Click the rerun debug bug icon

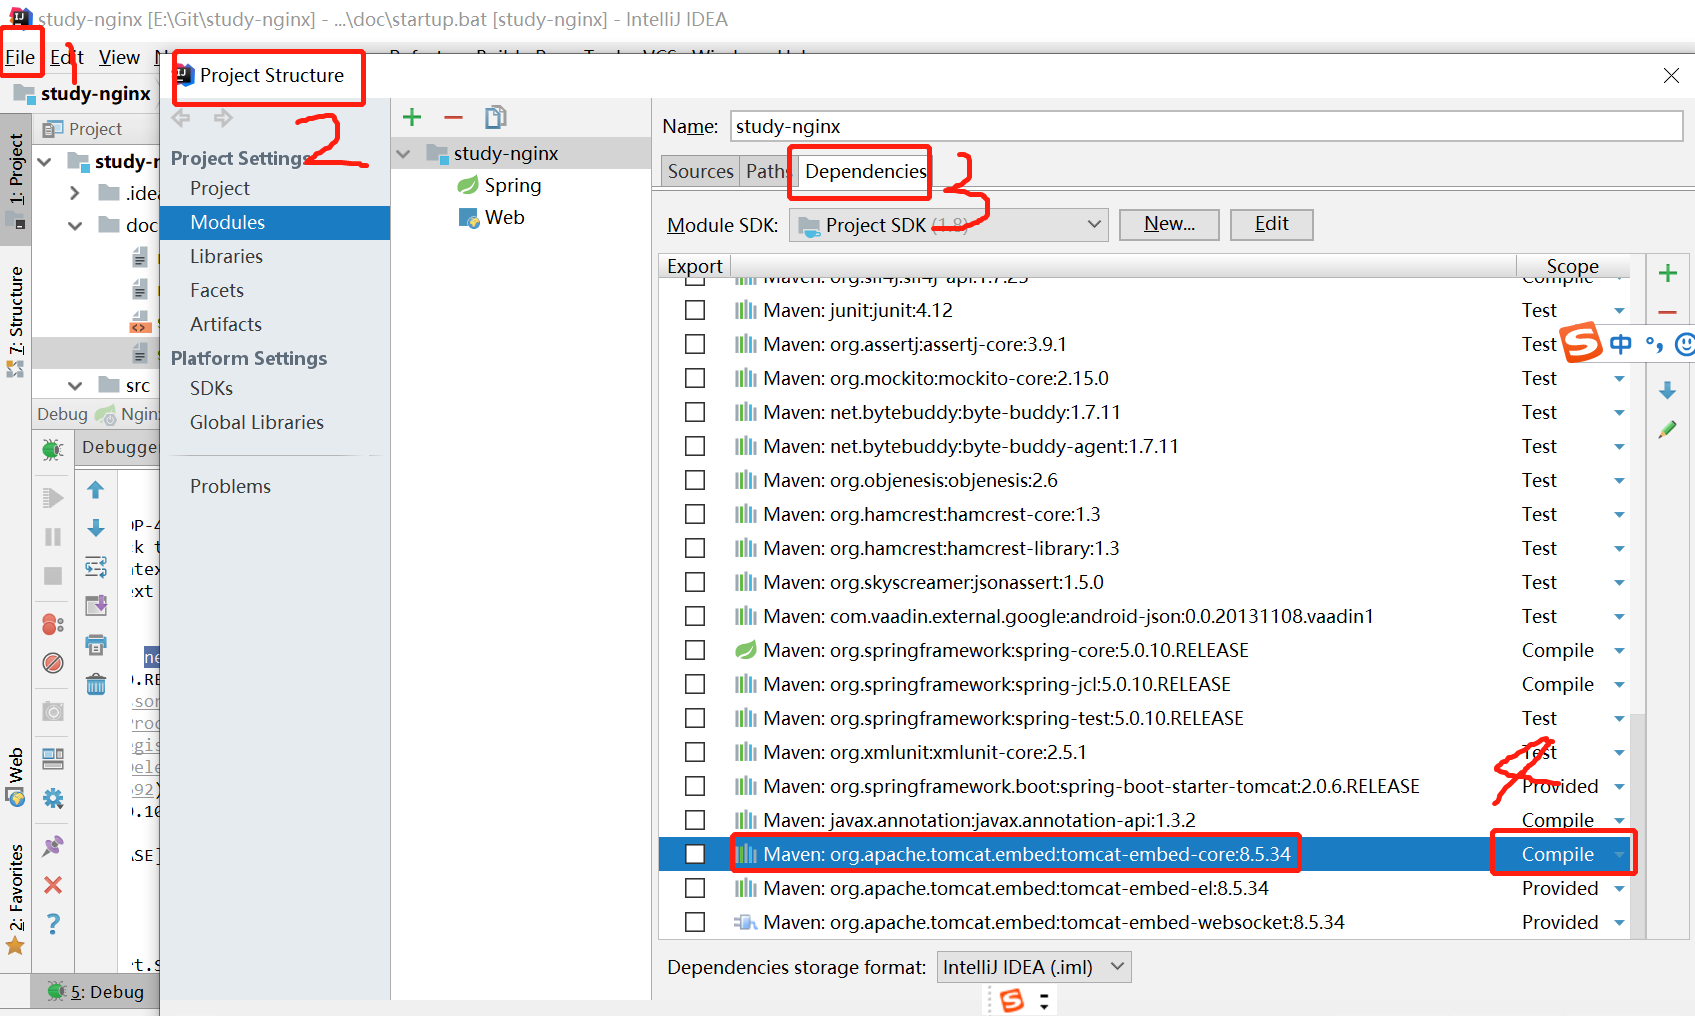click(x=53, y=449)
